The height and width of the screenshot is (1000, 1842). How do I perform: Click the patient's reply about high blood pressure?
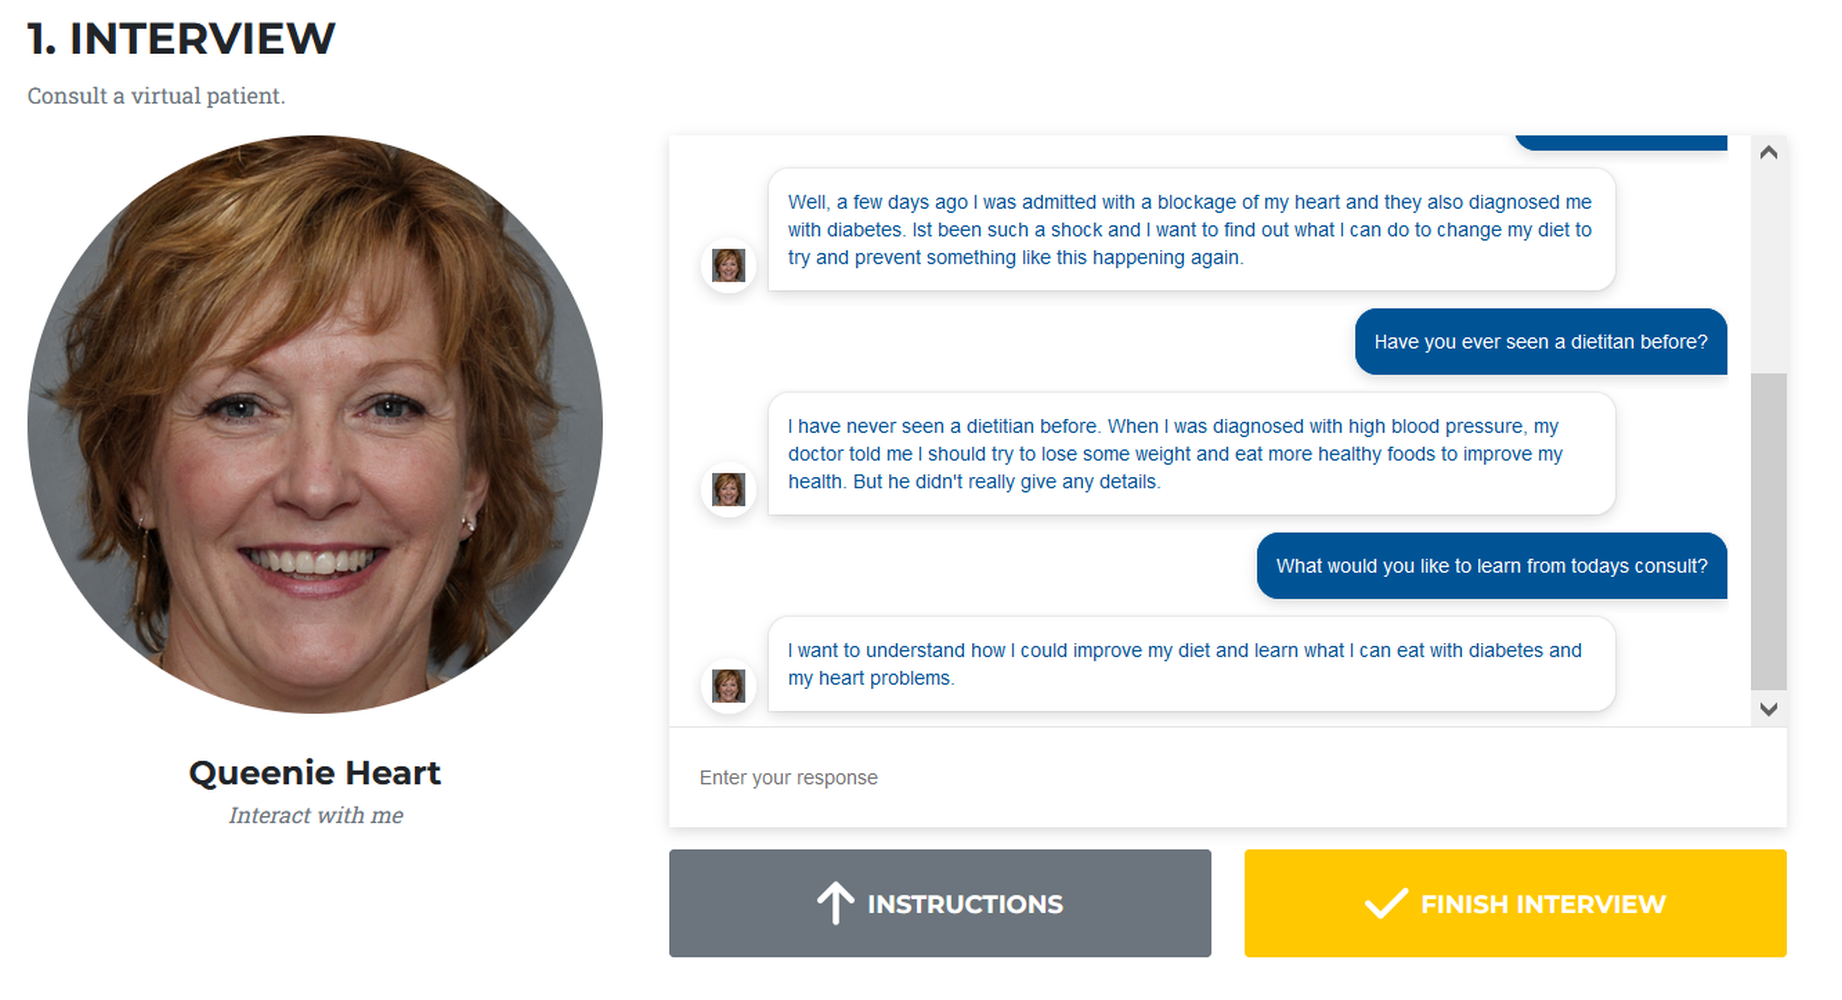(x=1190, y=454)
